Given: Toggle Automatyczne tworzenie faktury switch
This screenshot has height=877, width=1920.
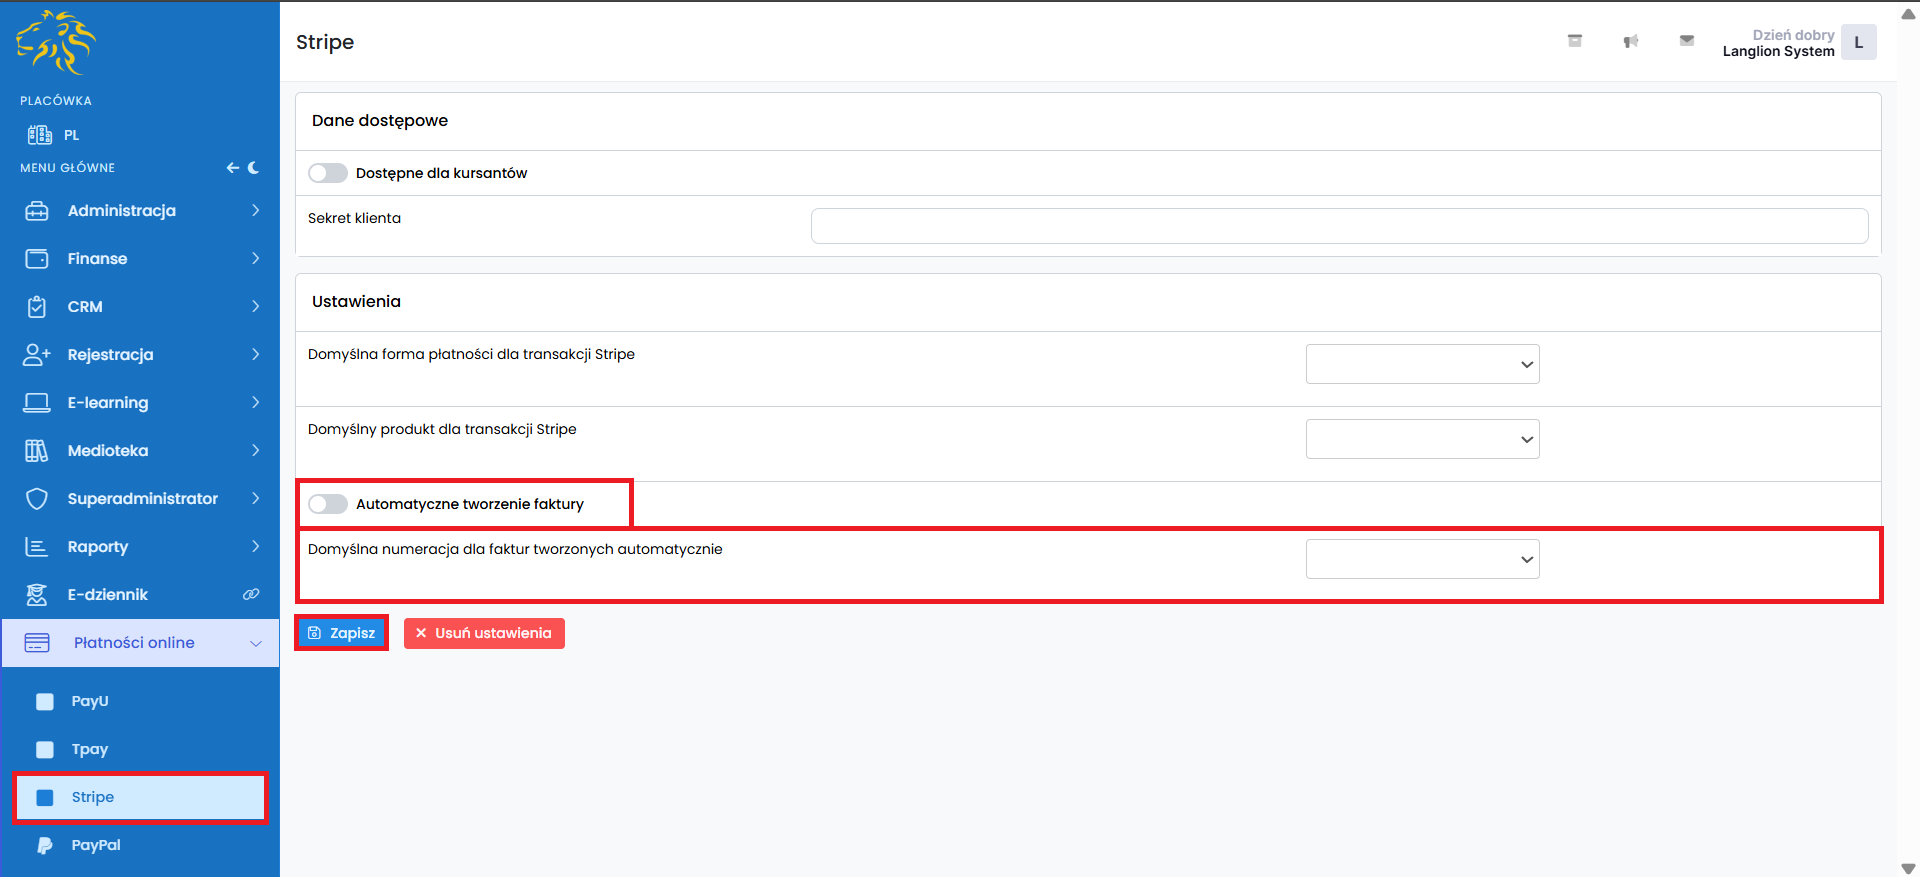Looking at the screenshot, I should coord(328,504).
